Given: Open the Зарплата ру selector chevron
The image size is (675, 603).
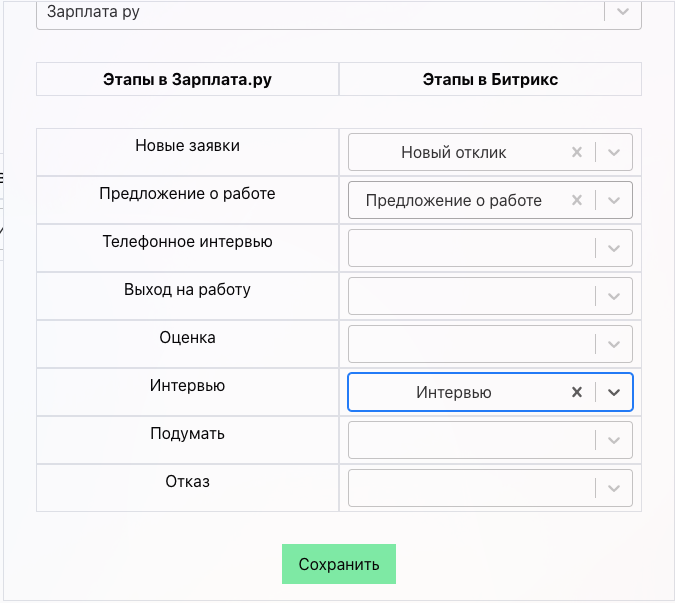Looking at the screenshot, I should click(622, 12).
